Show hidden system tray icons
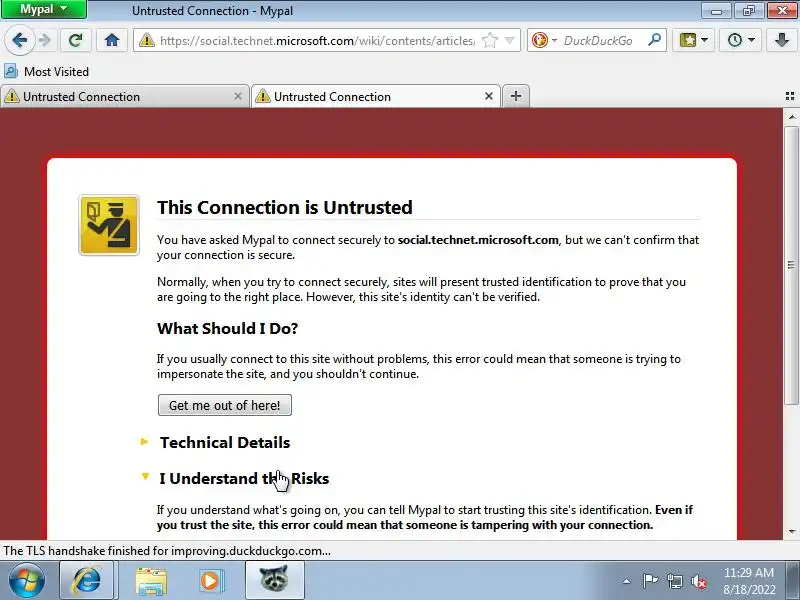This screenshot has width=800, height=600. (x=627, y=581)
